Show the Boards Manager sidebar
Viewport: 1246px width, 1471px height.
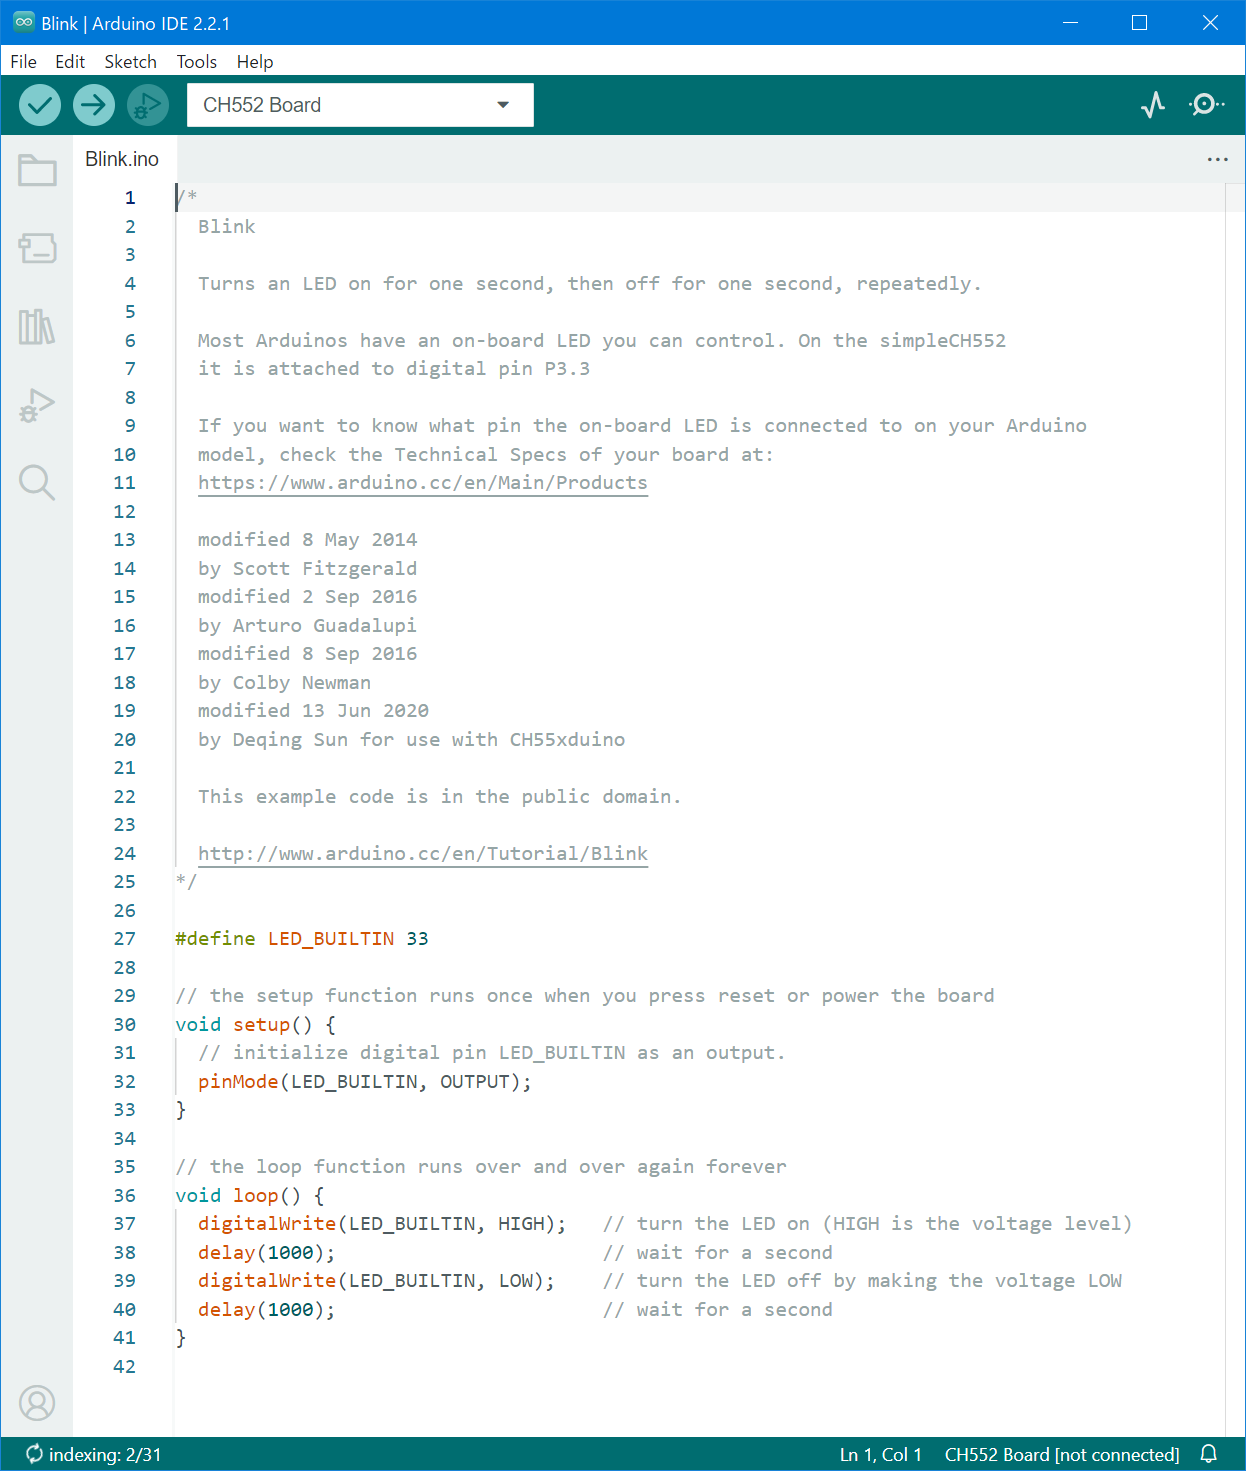point(37,248)
